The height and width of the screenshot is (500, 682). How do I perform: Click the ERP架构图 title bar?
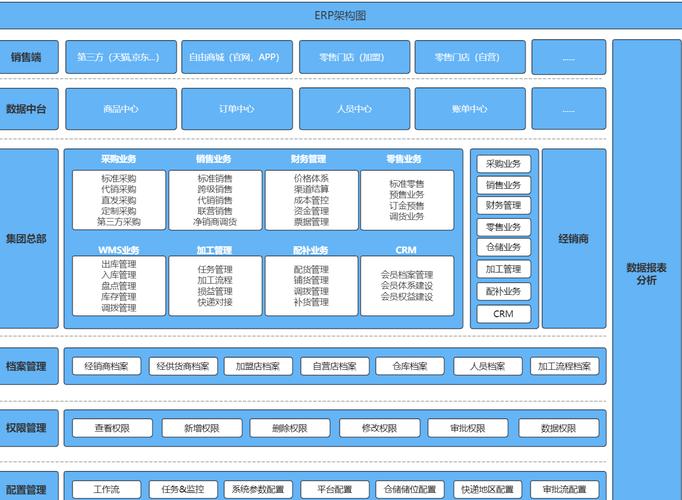click(341, 16)
